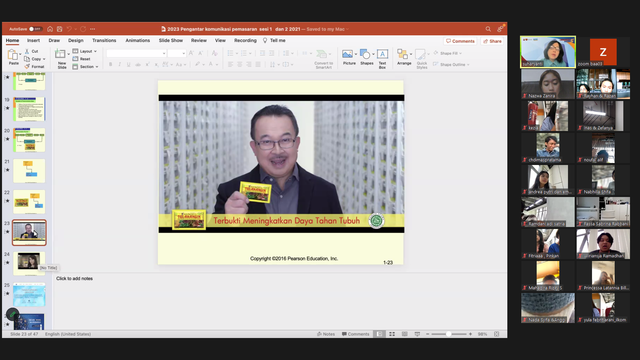Viewport: 640px width, 360px height.
Task: Select slide 21 thumbnail
Action: pyautogui.click(x=29, y=171)
